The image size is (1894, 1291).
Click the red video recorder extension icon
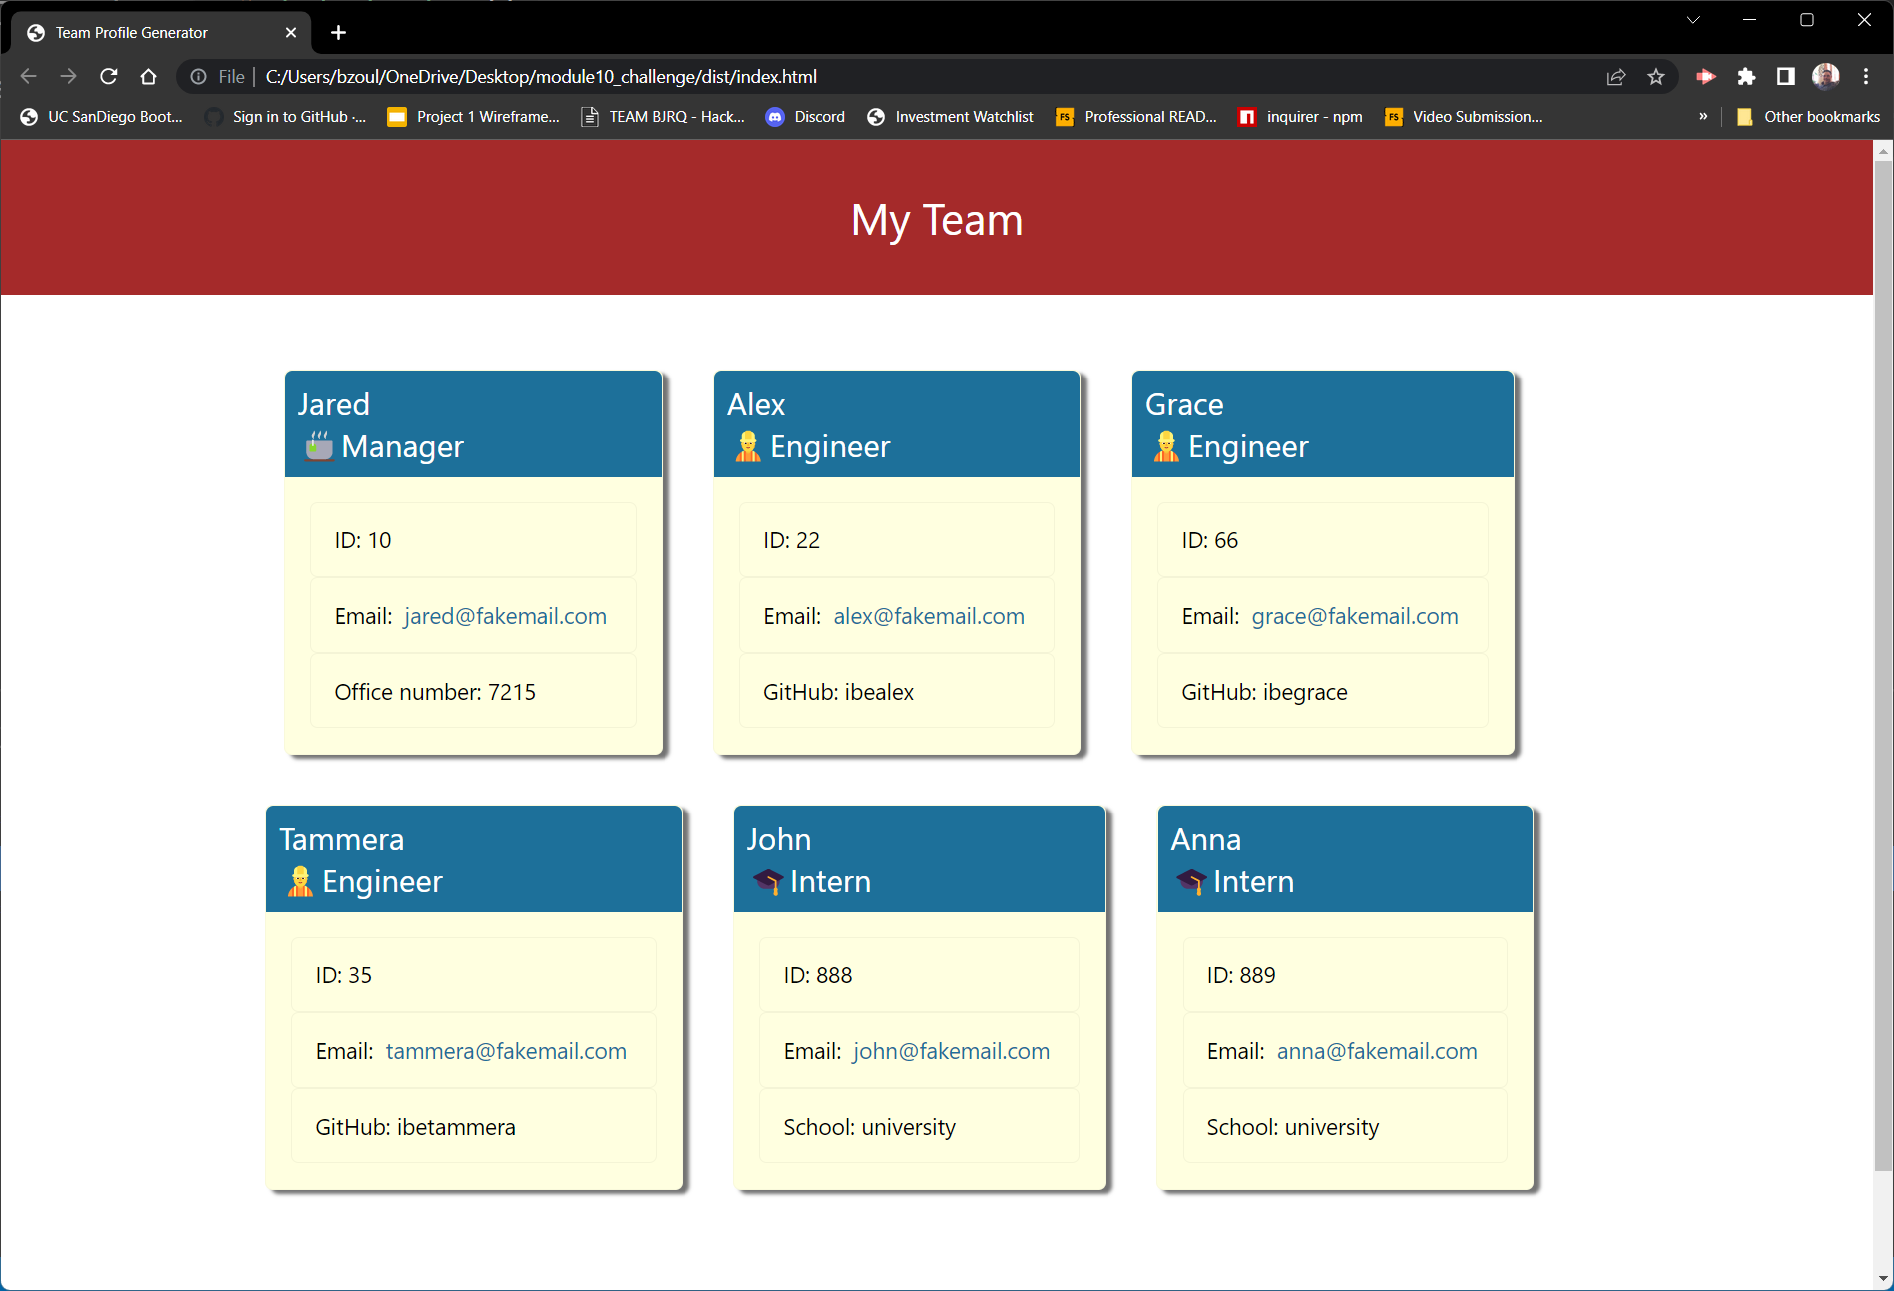click(1706, 77)
